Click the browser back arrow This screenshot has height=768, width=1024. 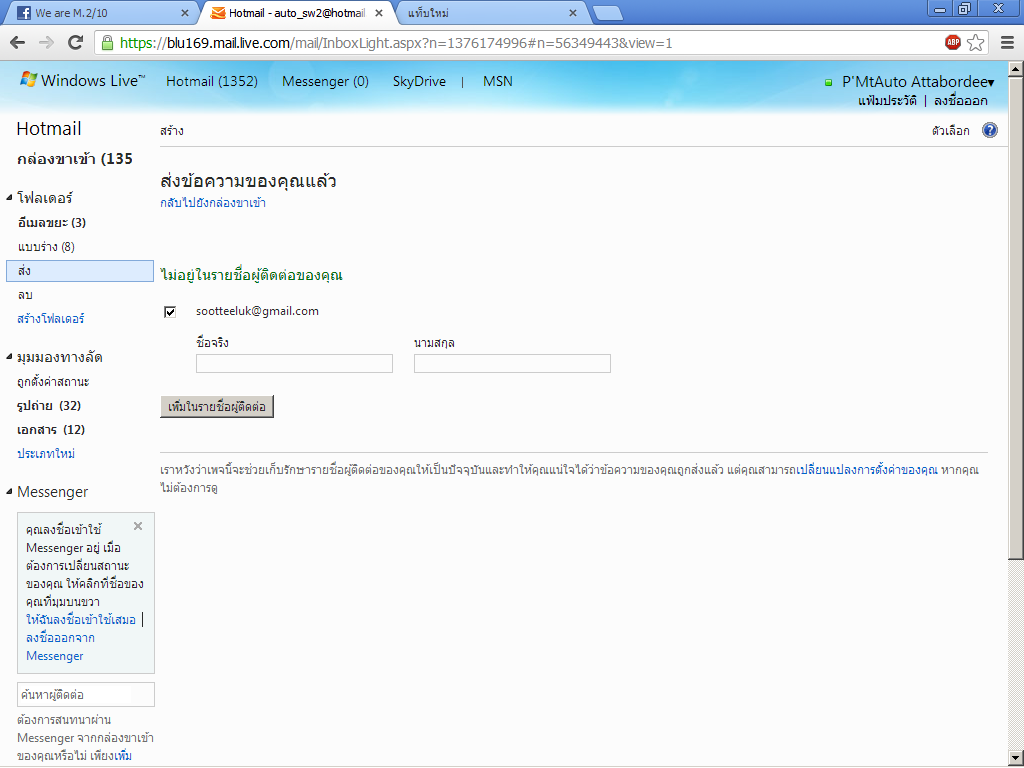click(18, 43)
